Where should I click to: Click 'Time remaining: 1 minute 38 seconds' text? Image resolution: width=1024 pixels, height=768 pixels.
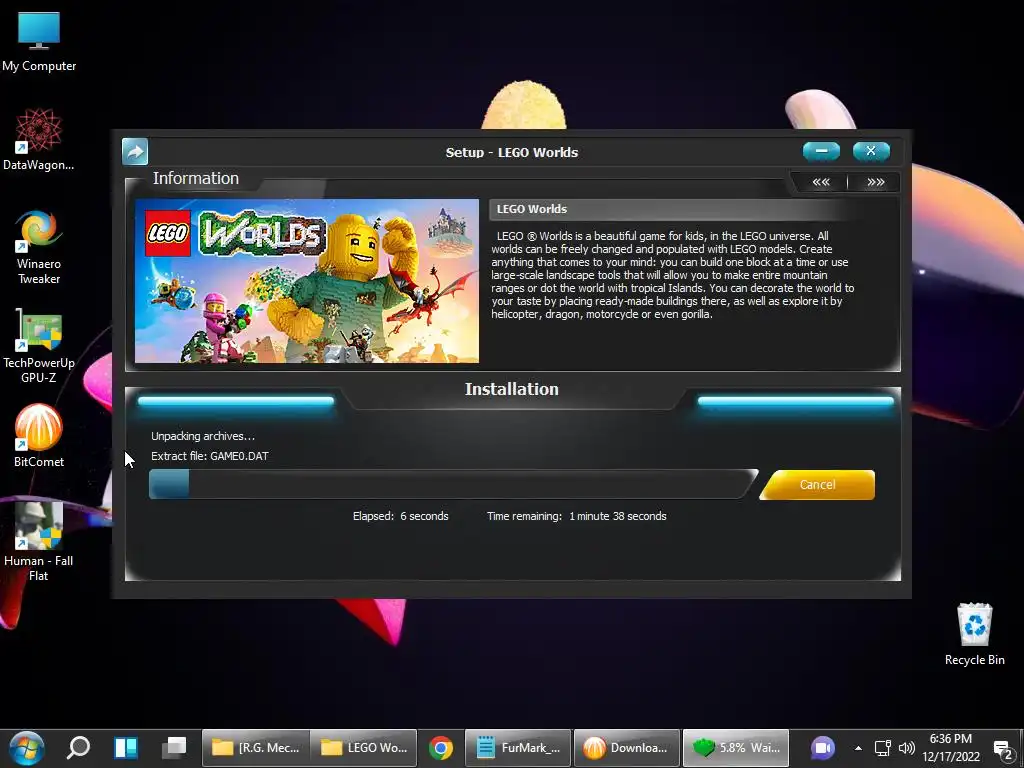(577, 516)
